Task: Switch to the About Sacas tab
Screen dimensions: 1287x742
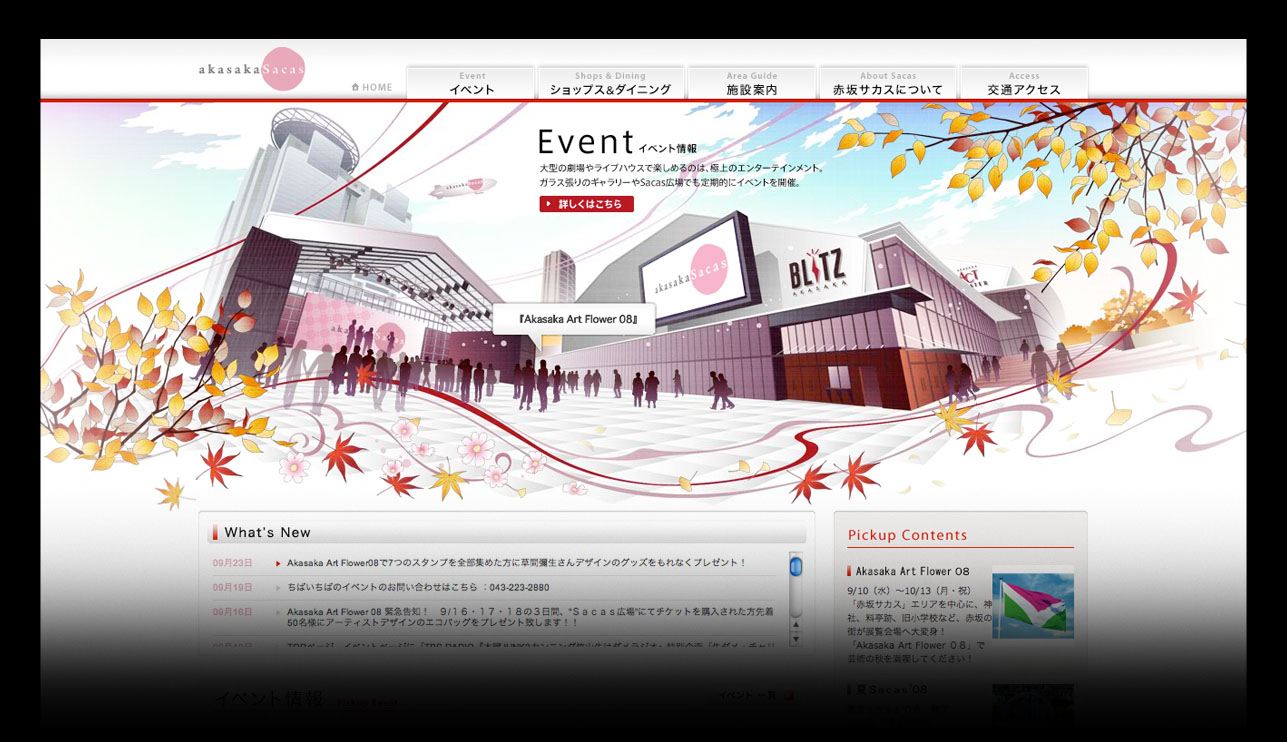Action: click(888, 83)
